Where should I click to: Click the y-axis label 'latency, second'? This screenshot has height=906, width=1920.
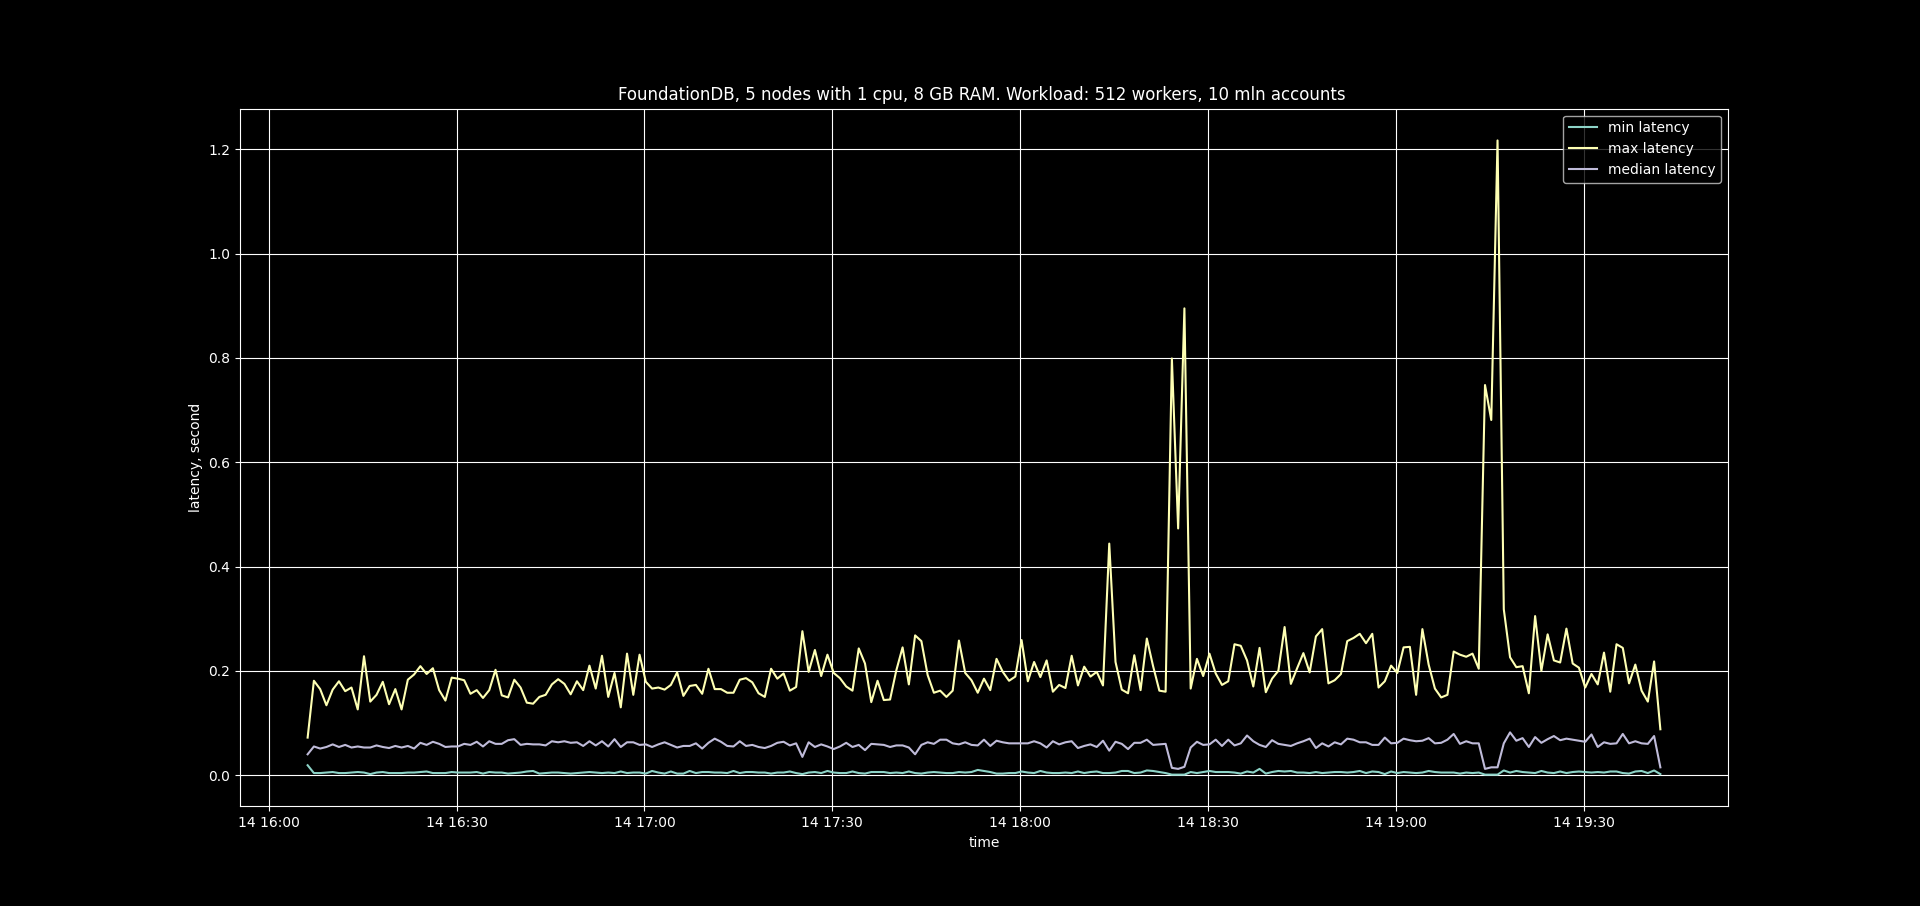coord(194,458)
